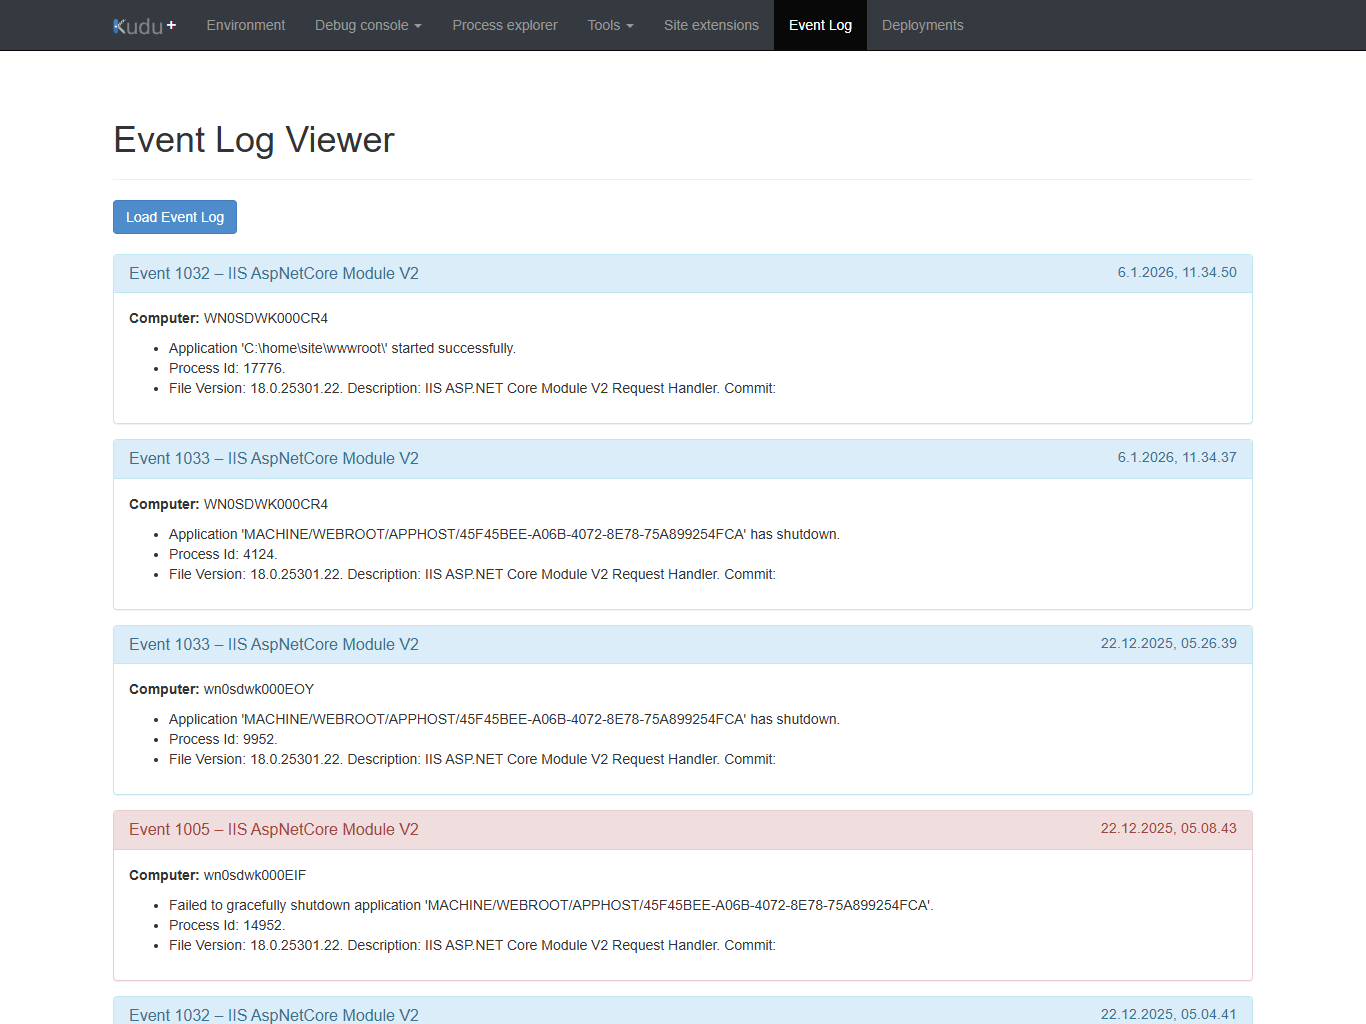
Task: Open the Debug console chevron arrow
Action: [x=417, y=26]
